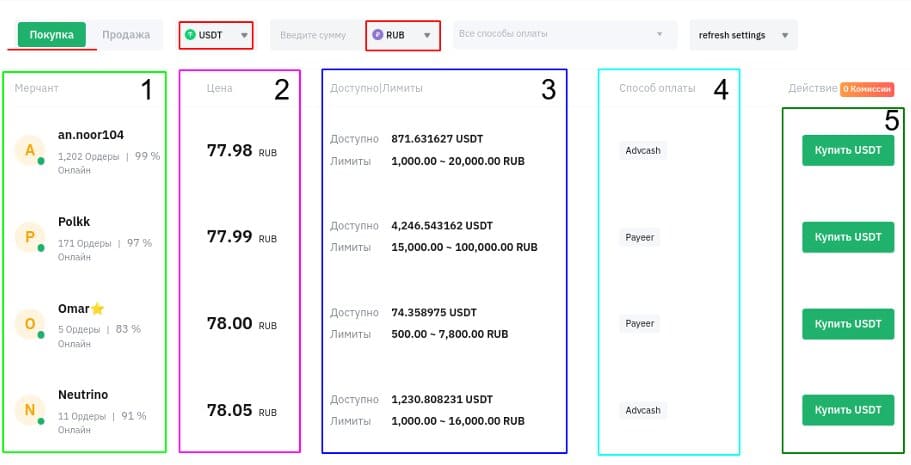Screen dimensions: 911x465
Task: Click 5 Ордеры stat for Omar
Action: pos(78,330)
